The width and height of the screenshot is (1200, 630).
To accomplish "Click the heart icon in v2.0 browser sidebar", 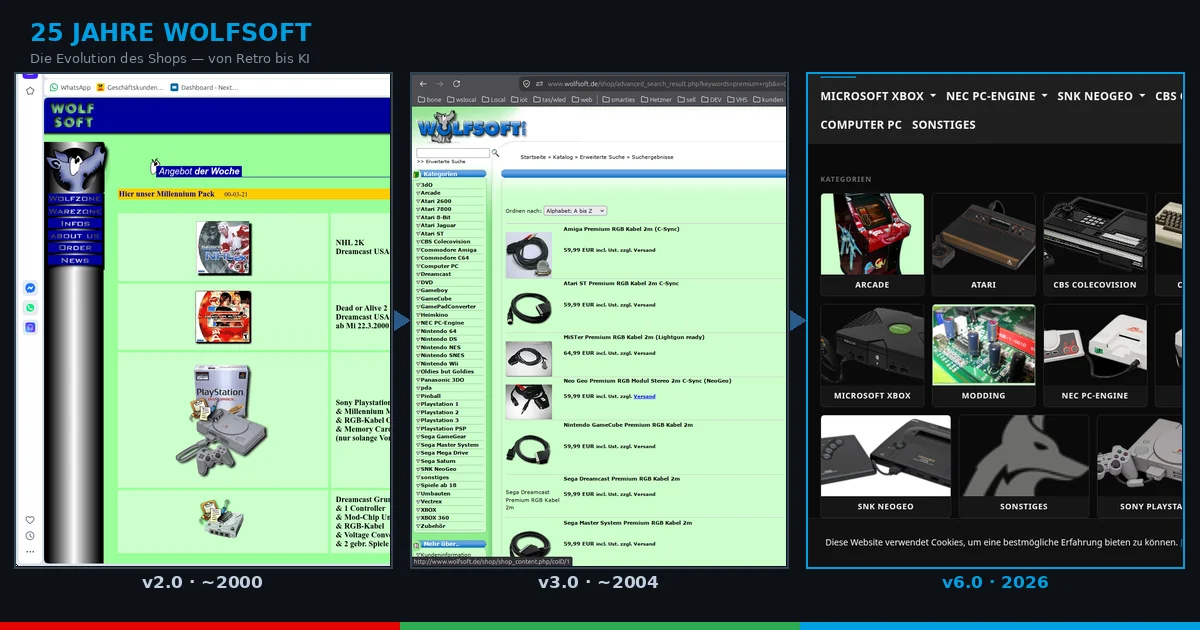I will tap(30, 520).
